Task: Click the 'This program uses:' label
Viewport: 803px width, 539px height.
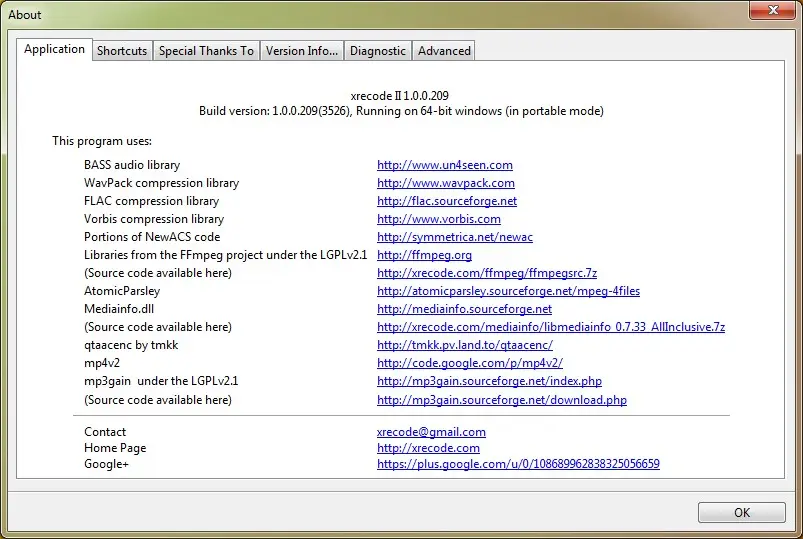Action: pos(102,141)
